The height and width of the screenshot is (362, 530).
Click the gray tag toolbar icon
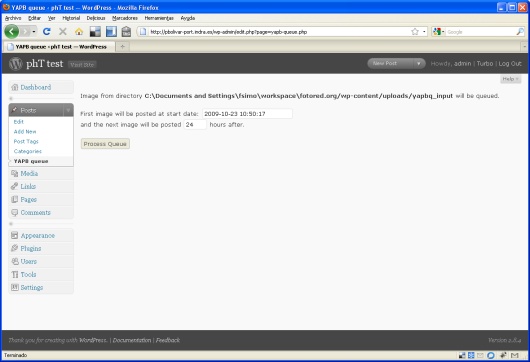click(126, 32)
